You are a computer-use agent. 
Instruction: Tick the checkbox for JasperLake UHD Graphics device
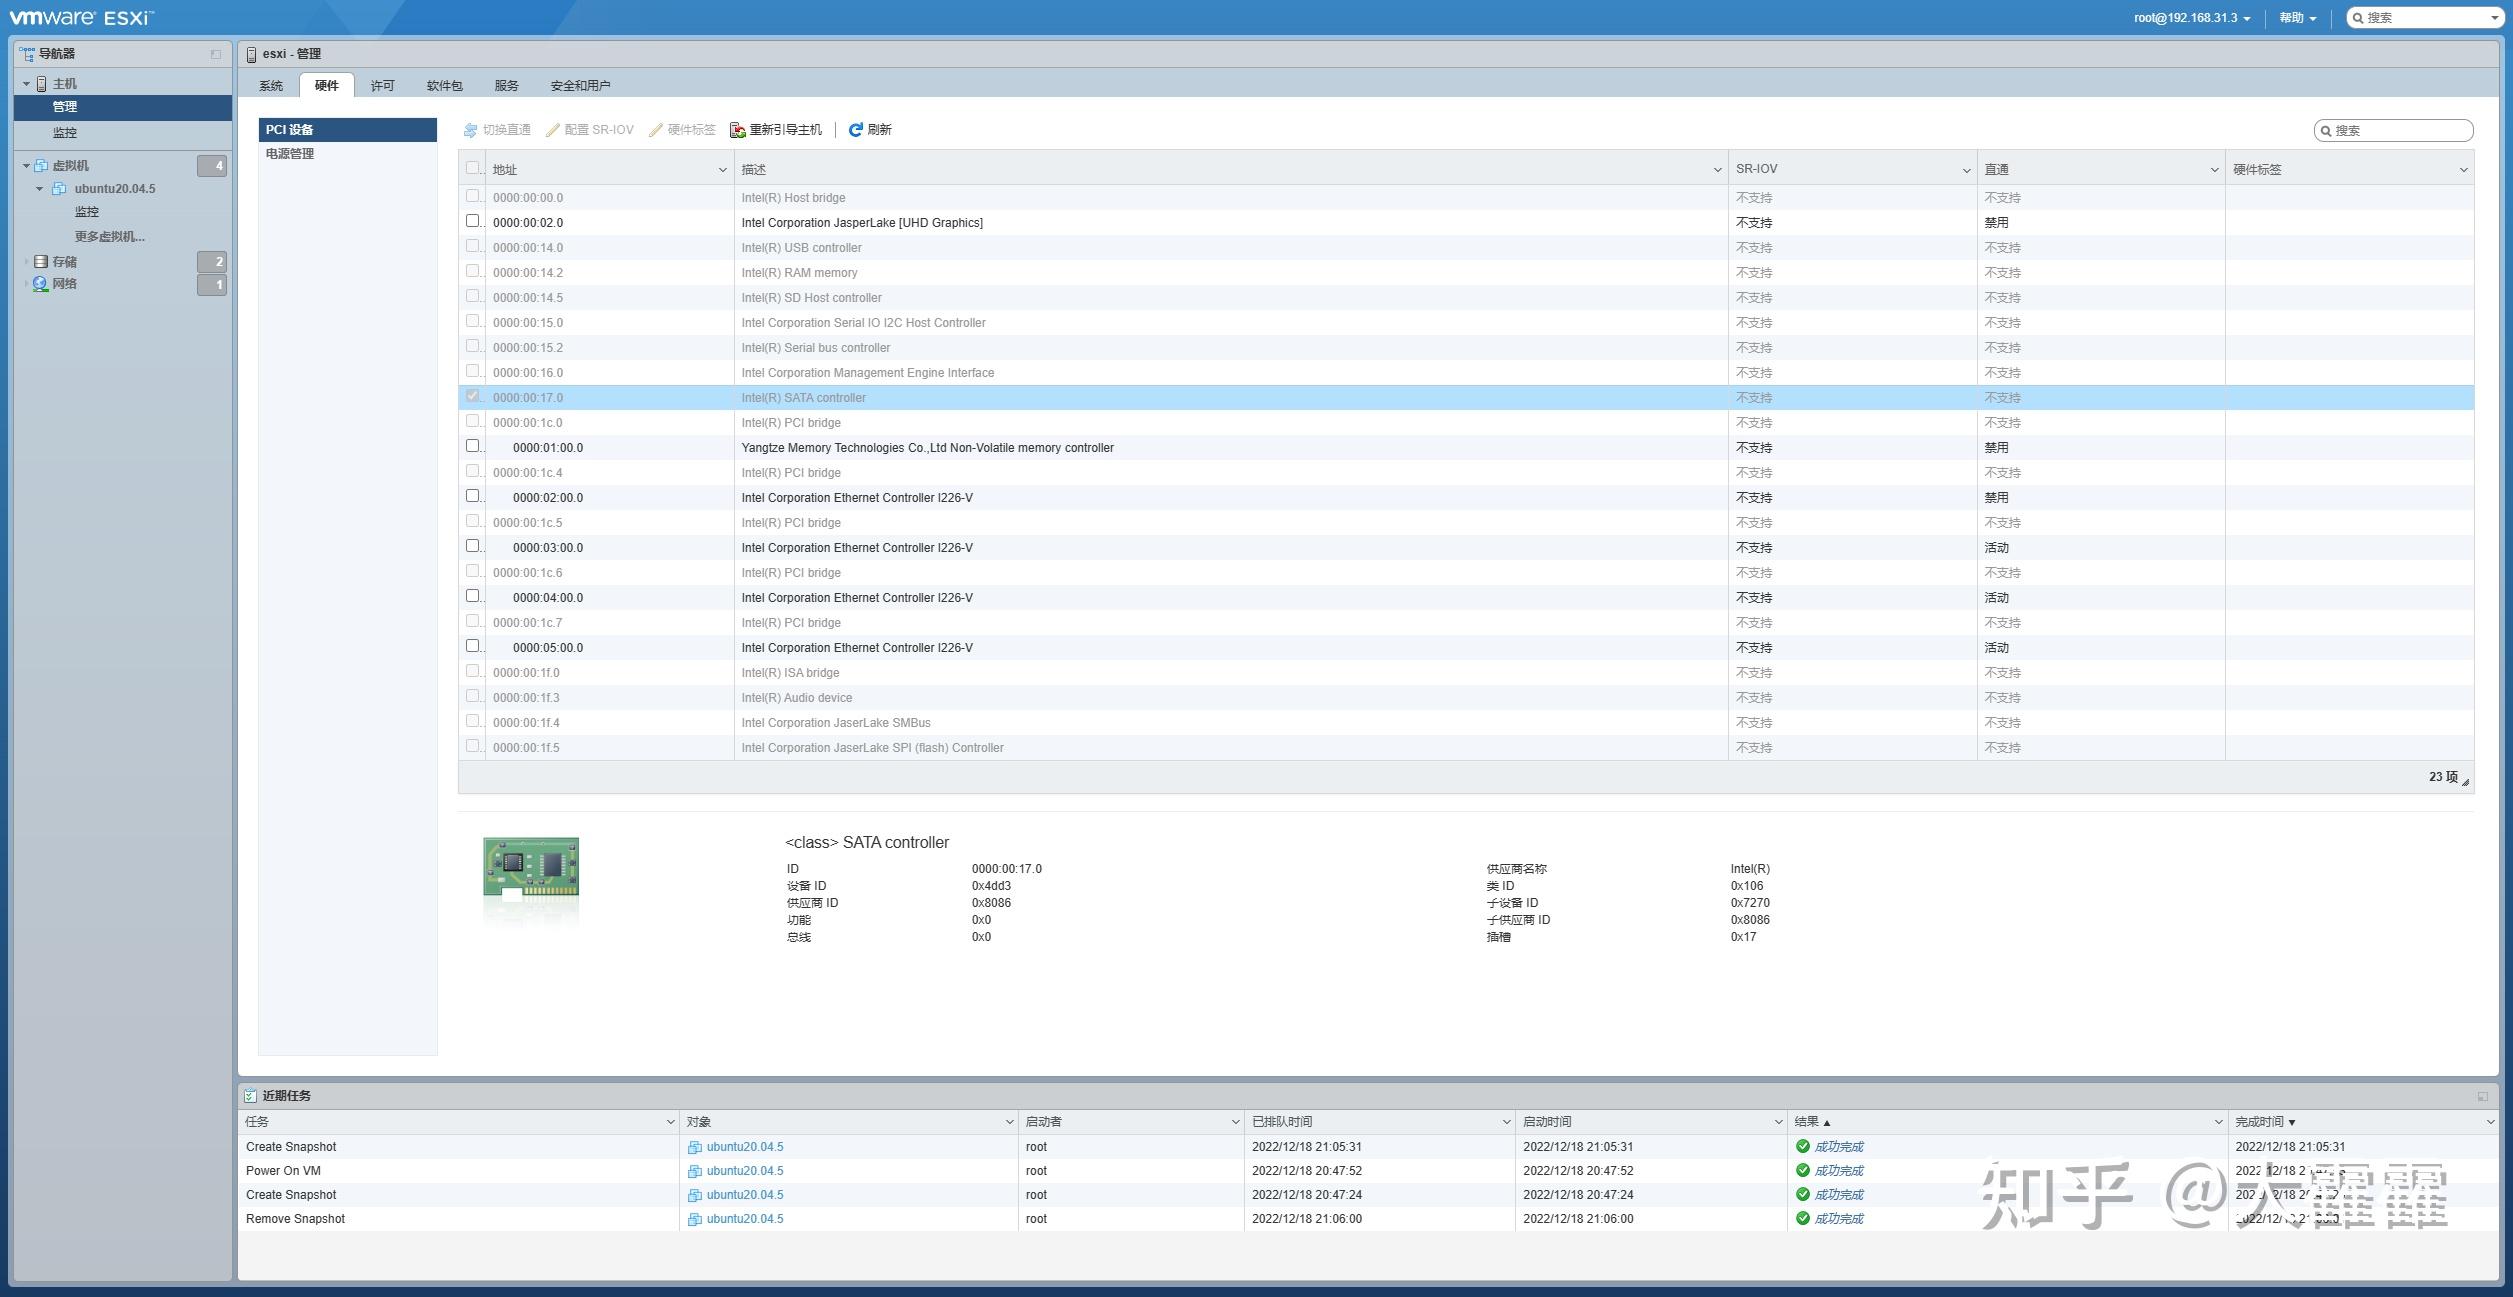click(473, 221)
